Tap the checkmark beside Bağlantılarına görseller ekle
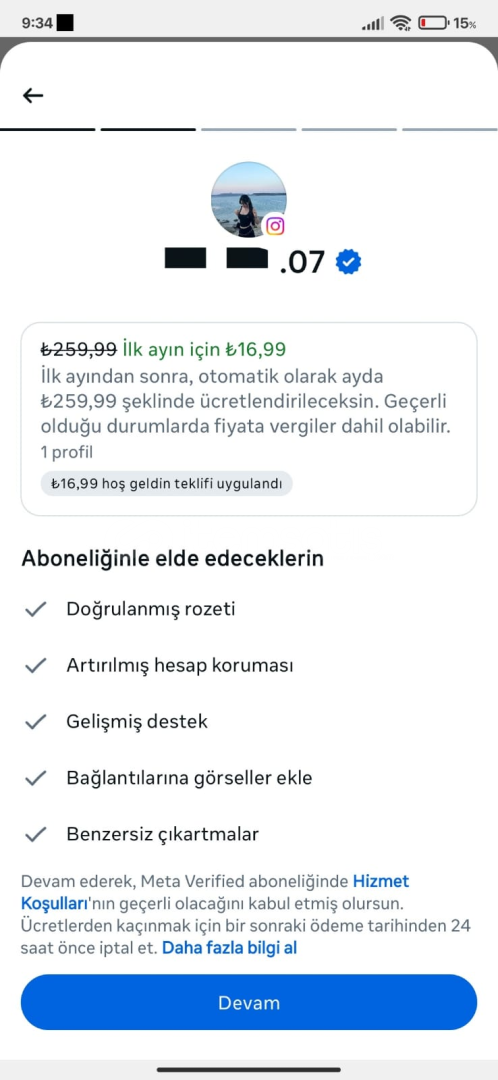 (x=35, y=778)
